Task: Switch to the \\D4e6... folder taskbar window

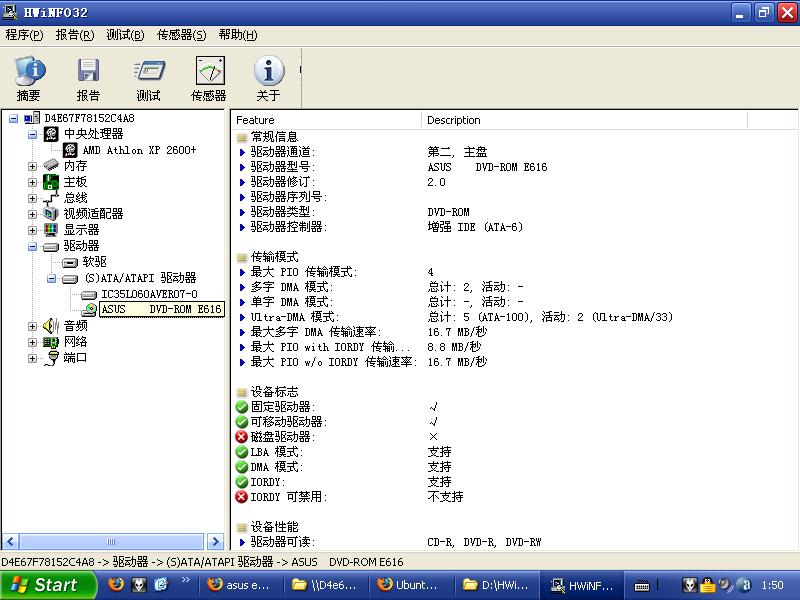Action: 324,585
